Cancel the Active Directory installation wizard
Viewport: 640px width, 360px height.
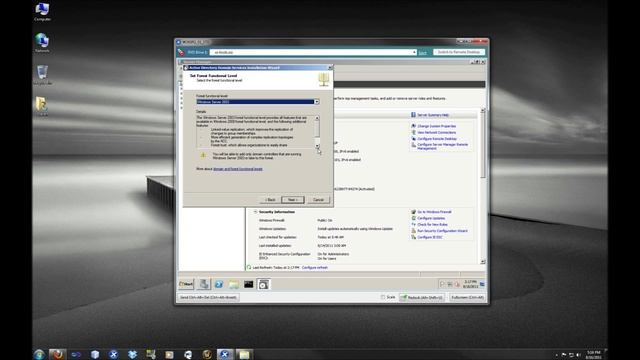318,200
